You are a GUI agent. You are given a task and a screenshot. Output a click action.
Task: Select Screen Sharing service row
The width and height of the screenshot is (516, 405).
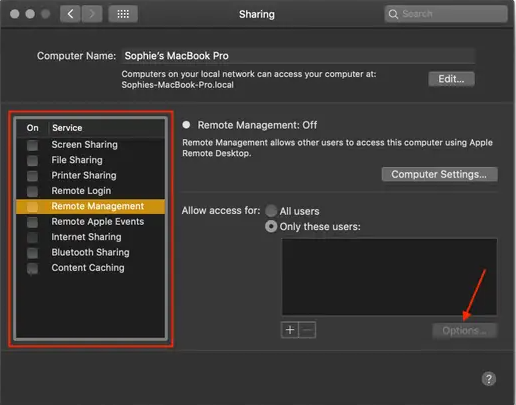point(91,145)
